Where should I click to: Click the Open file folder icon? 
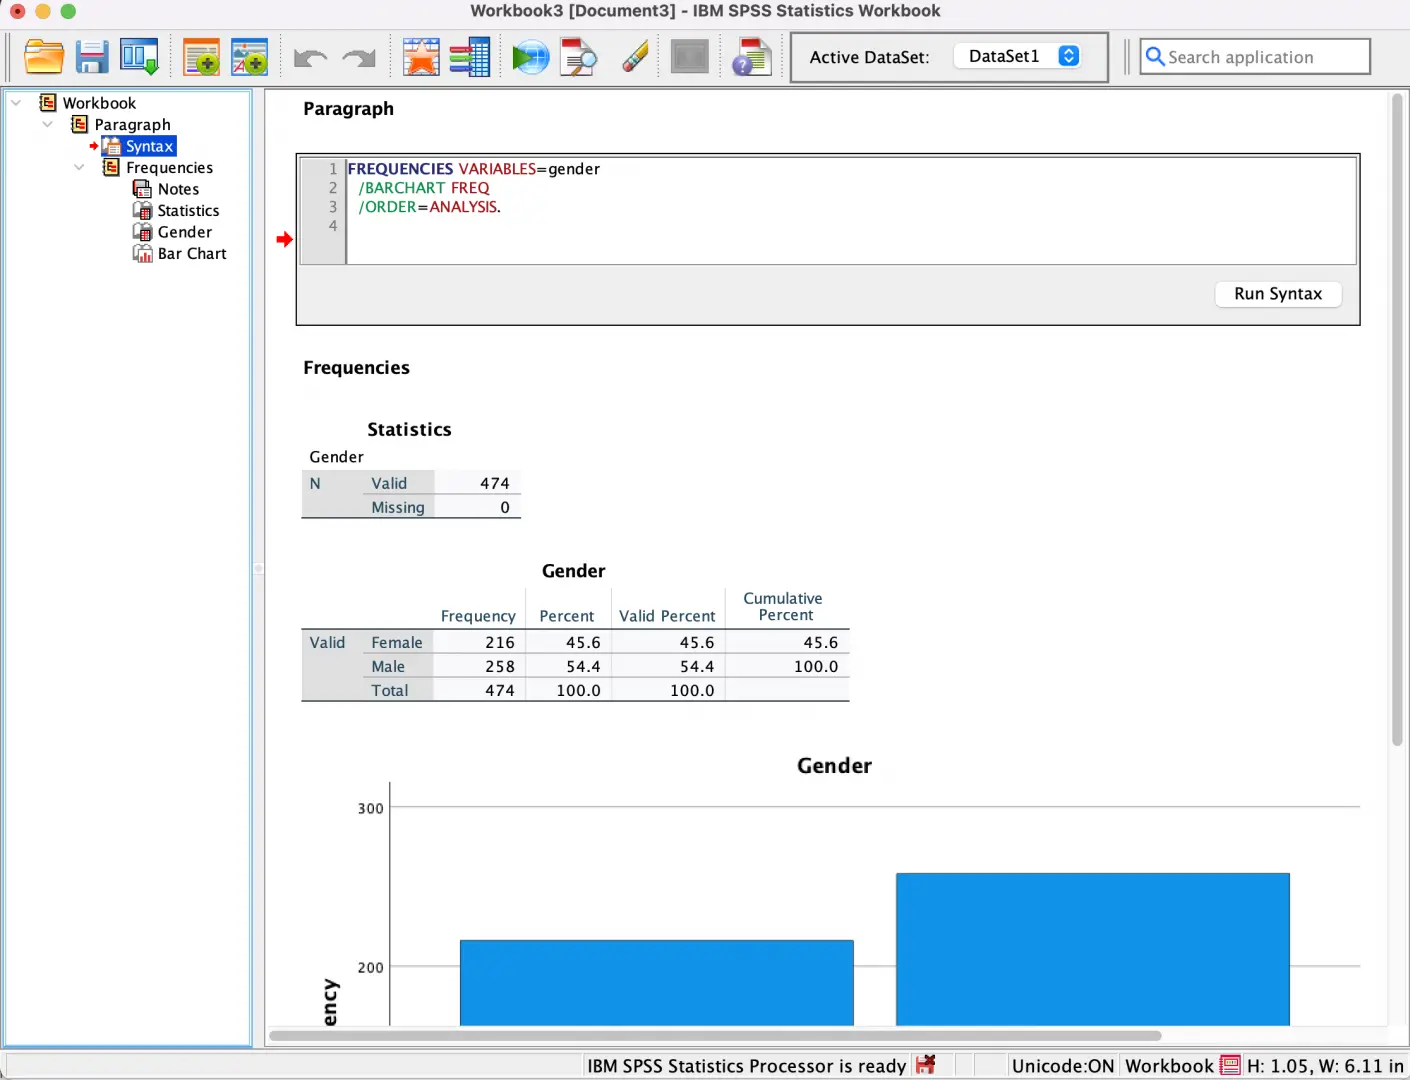coord(44,57)
